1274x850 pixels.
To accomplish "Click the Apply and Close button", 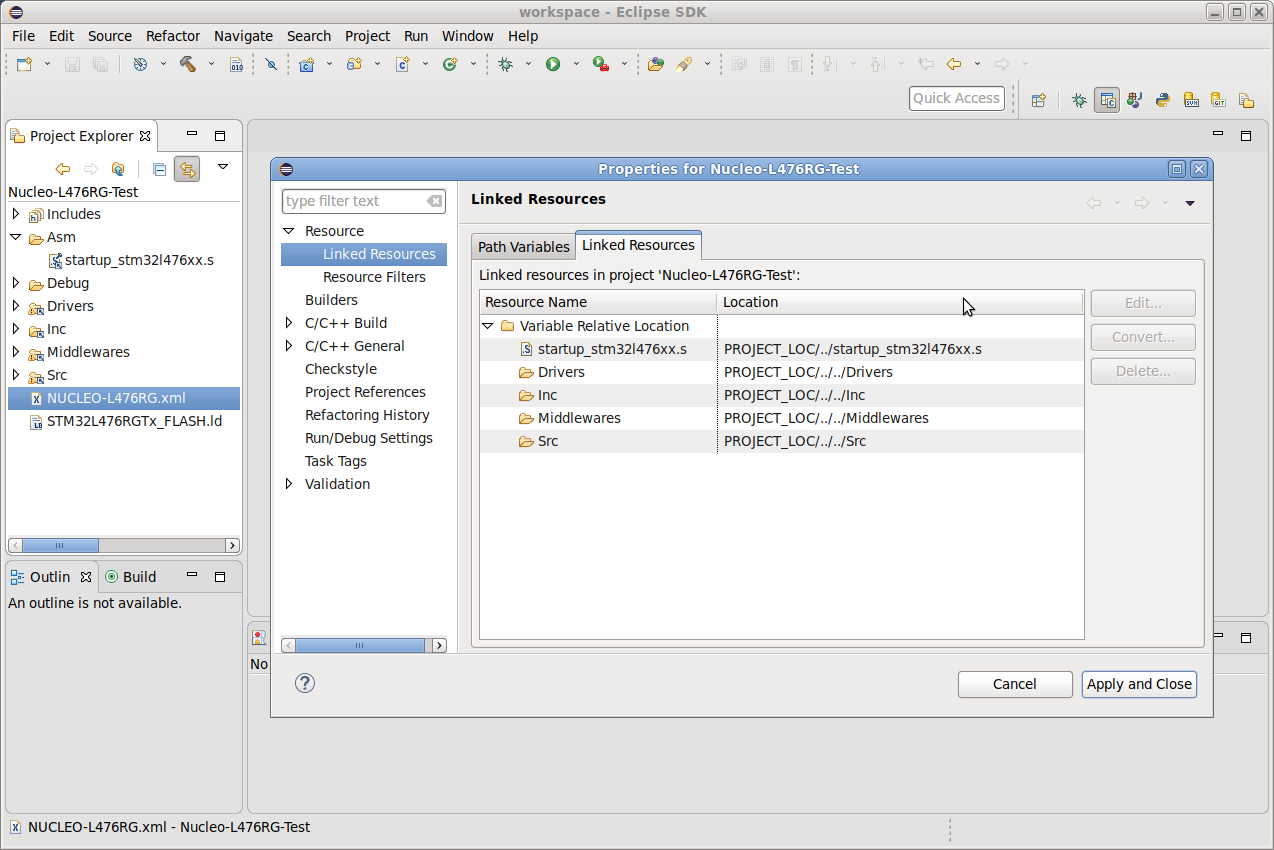I will (x=1139, y=684).
